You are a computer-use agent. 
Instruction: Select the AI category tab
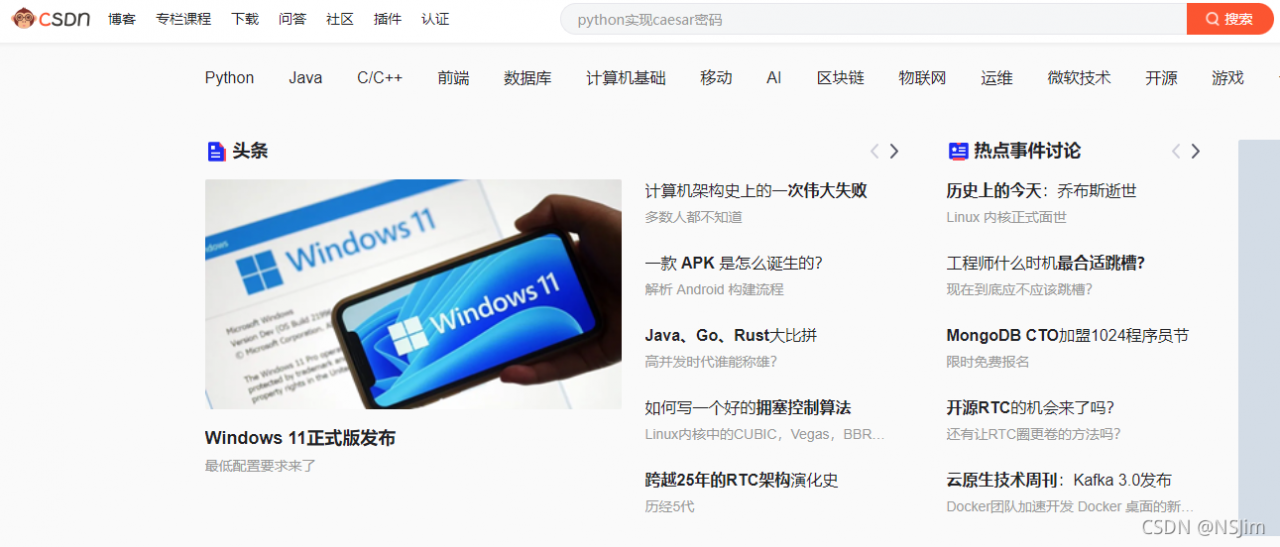(774, 78)
